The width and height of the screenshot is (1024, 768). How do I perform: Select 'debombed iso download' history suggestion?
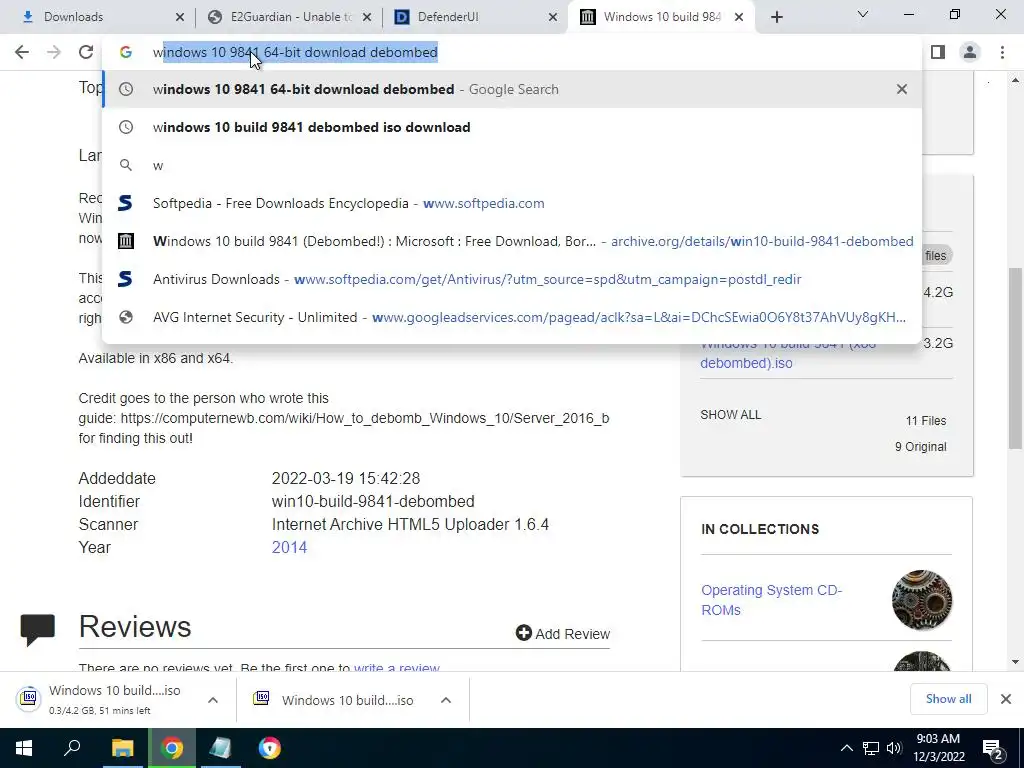(512, 127)
